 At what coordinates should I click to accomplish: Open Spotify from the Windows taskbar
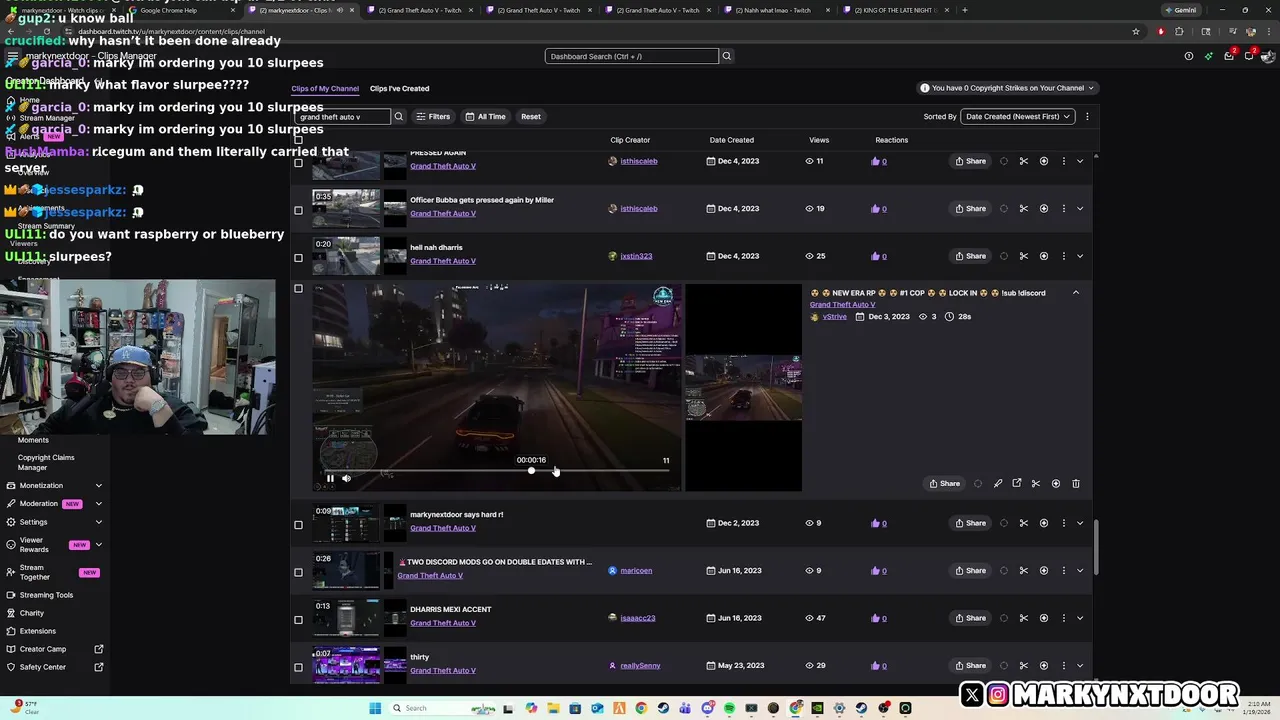click(x=729, y=708)
